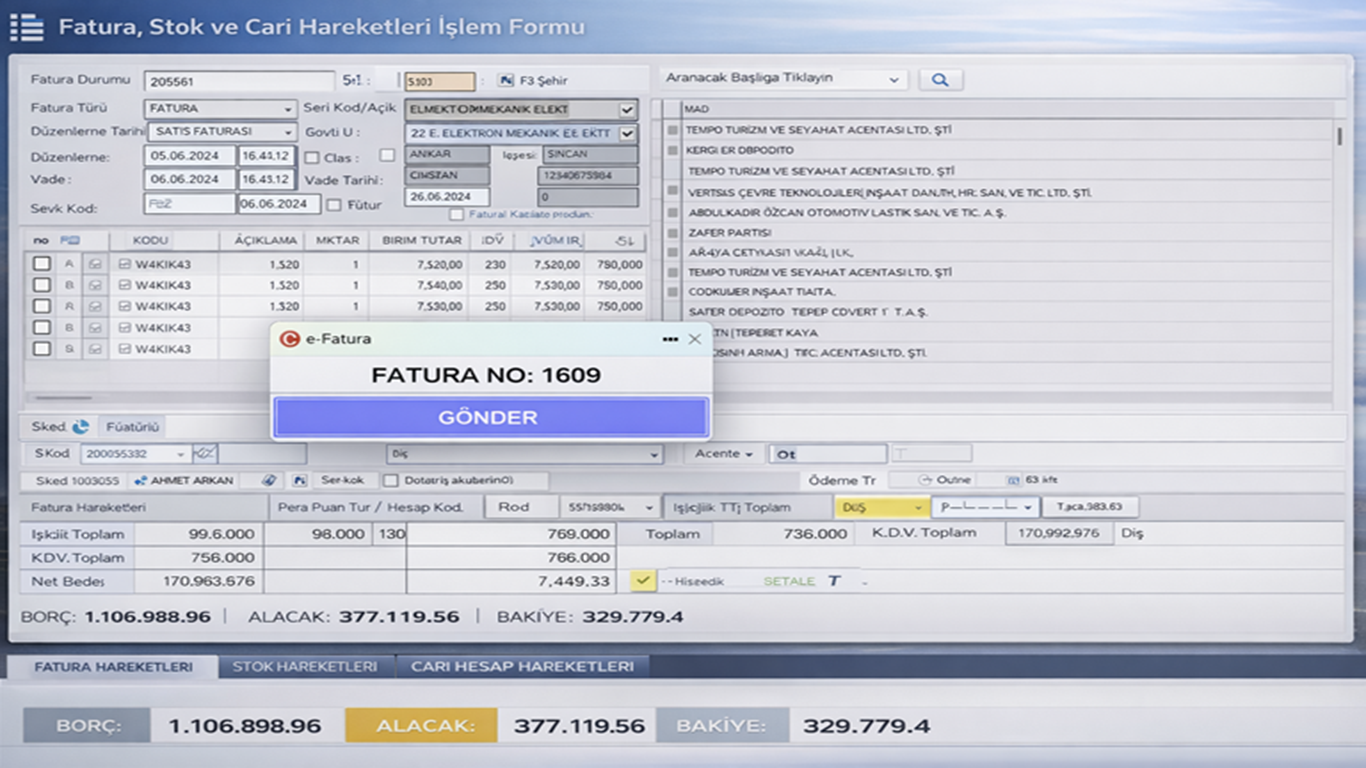This screenshot has width=1366, height=768.
Task: Click the person icon beside AHMET ARKAN
Action: coord(141,481)
